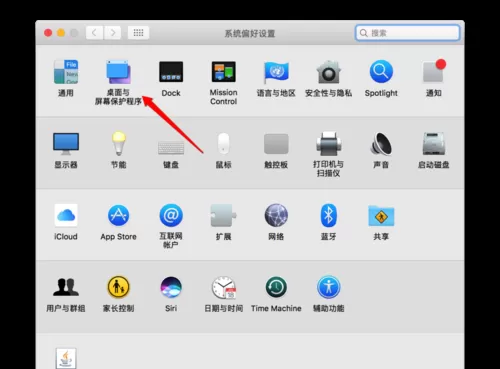500x369 pixels.
Task: Close the 系统偏好设置 window
Action: coord(48,33)
